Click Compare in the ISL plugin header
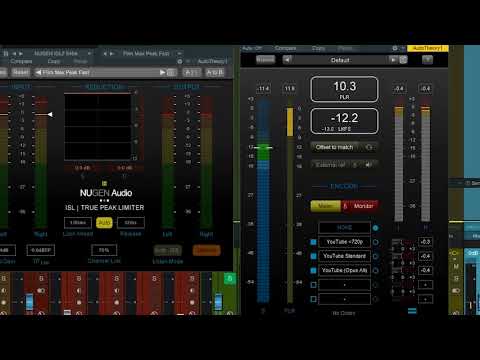The image size is (480, 360). [21, 61]
